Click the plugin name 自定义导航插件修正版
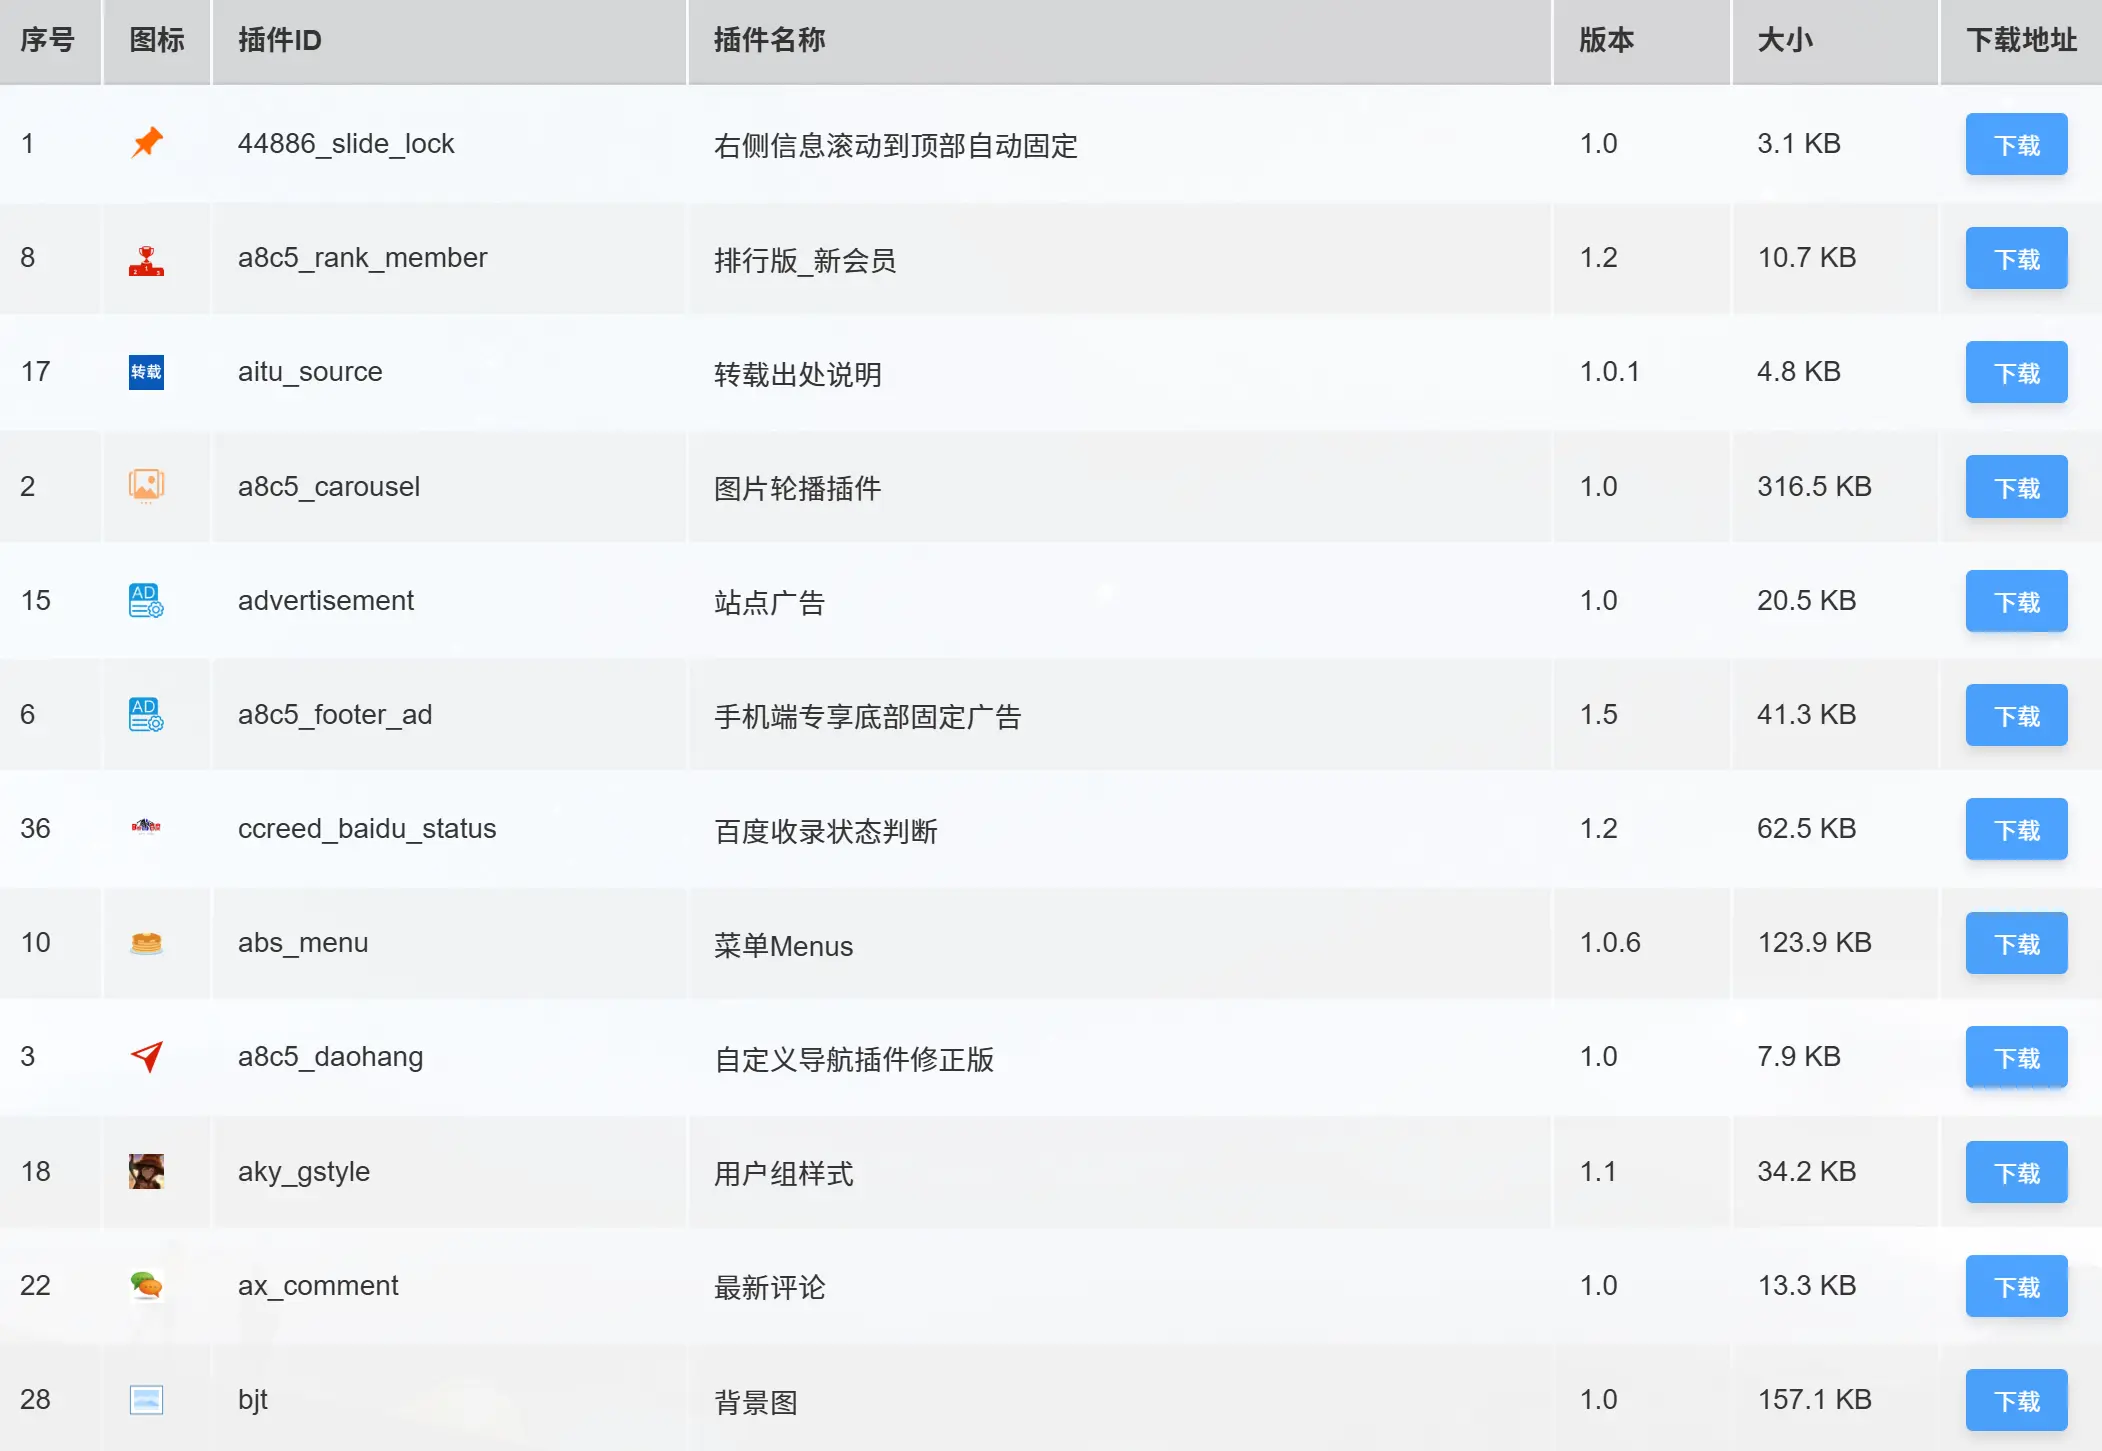The height and width of the screenshot is (1451, 2102). (854, 1059)
